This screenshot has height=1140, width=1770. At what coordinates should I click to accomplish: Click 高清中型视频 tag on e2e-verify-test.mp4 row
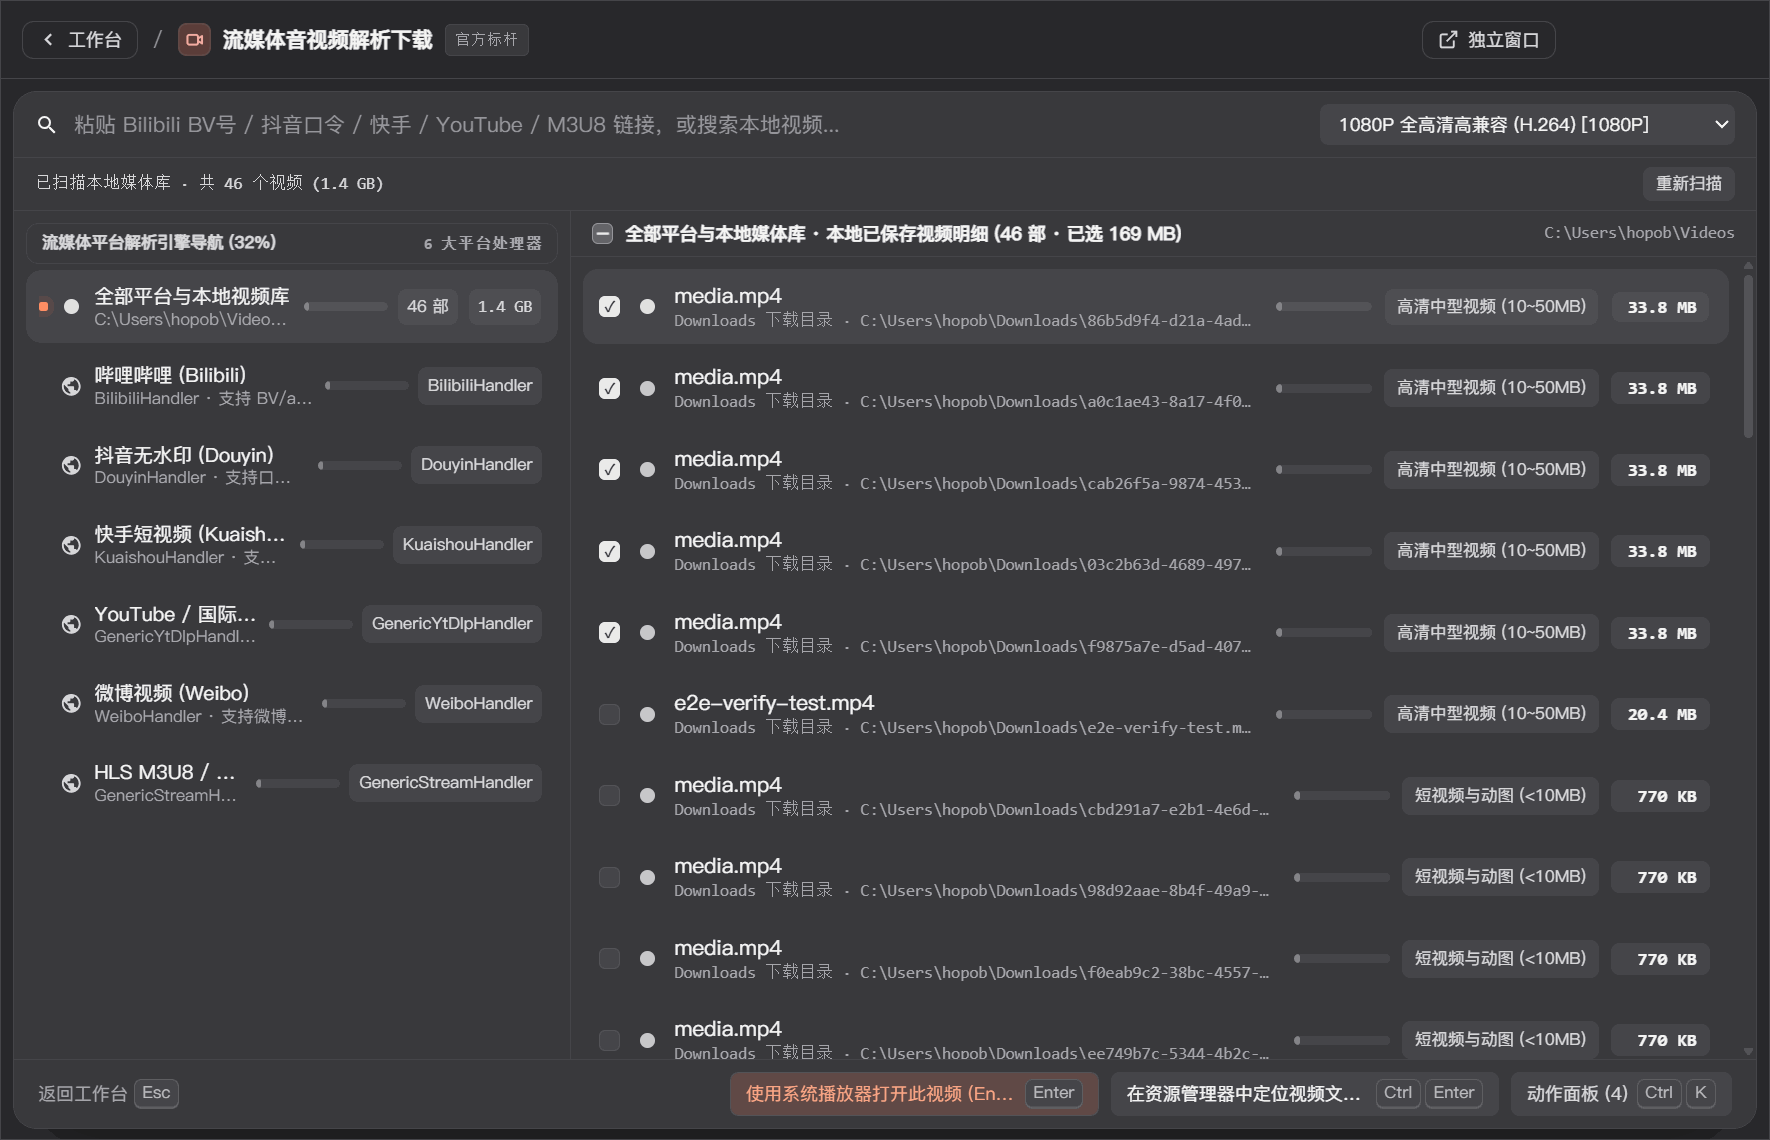pyautogui.click(x=1491, y=714)
